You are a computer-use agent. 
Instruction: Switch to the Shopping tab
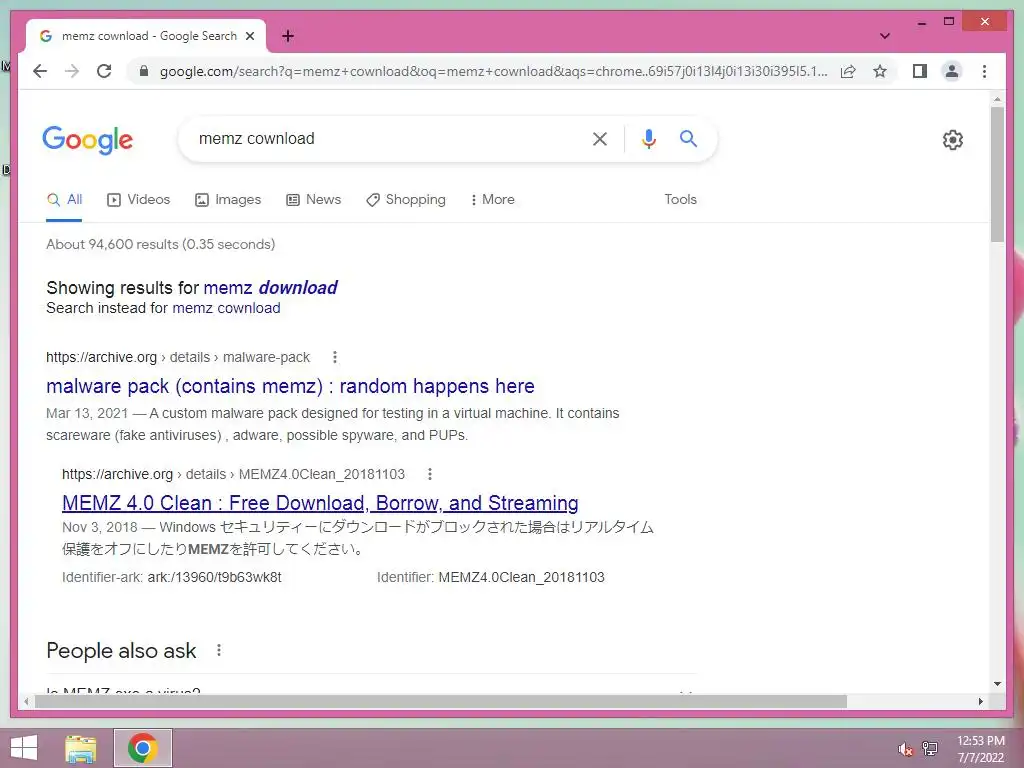click(x=406, y=200)
